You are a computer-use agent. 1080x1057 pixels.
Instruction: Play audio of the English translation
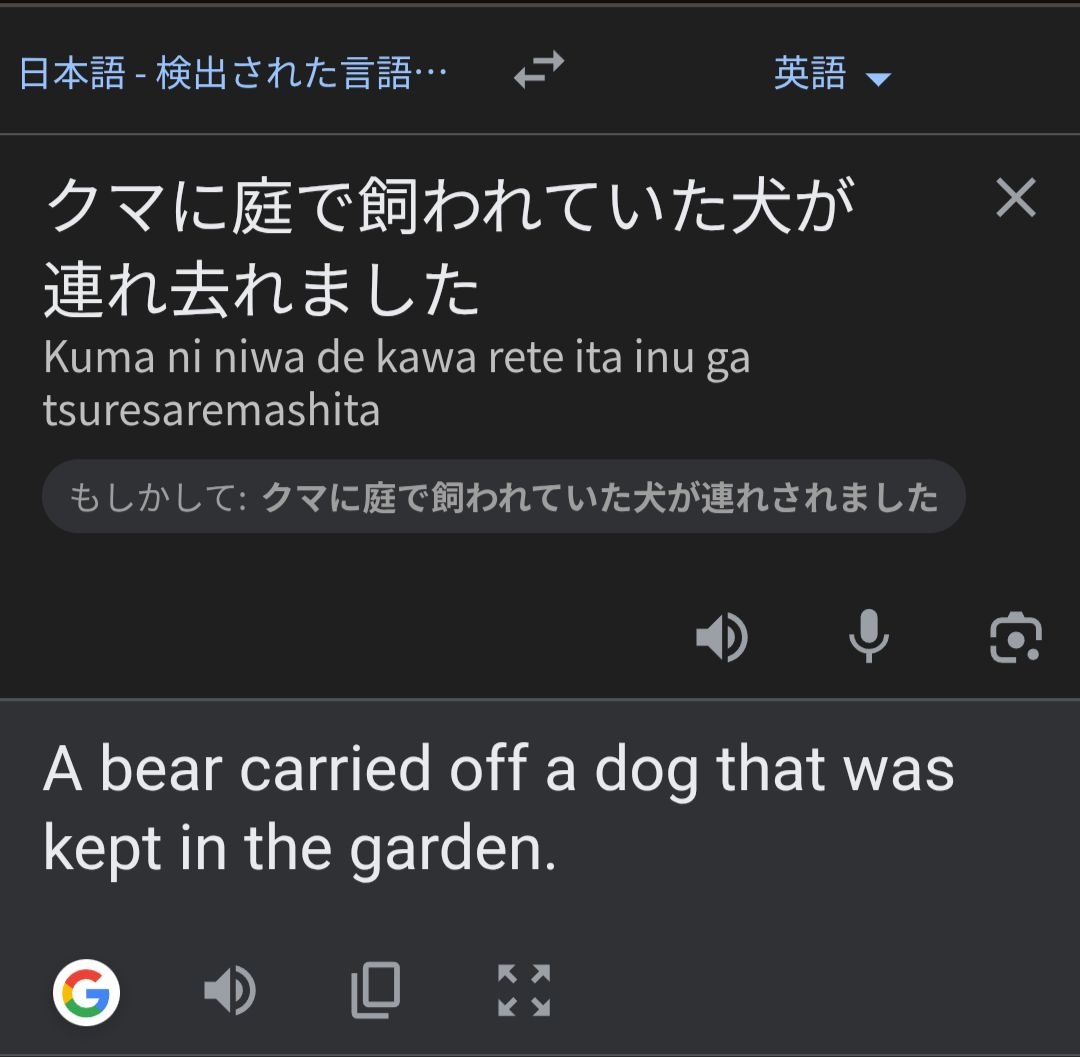229,992
